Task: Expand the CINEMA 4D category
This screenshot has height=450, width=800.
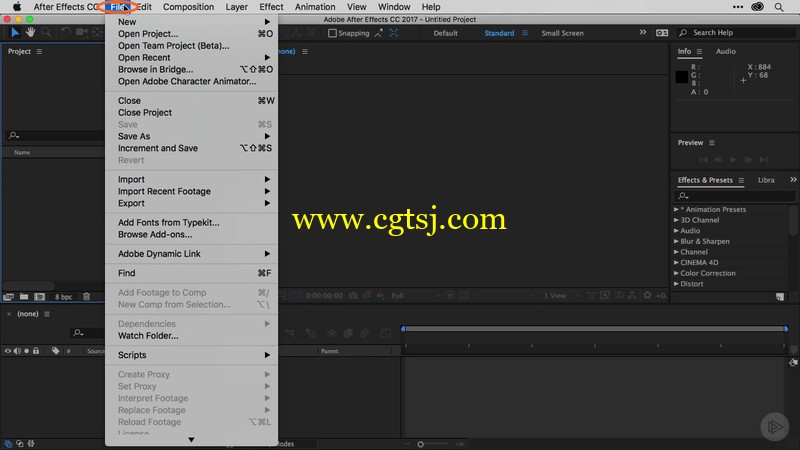Action: pos(676,263)
